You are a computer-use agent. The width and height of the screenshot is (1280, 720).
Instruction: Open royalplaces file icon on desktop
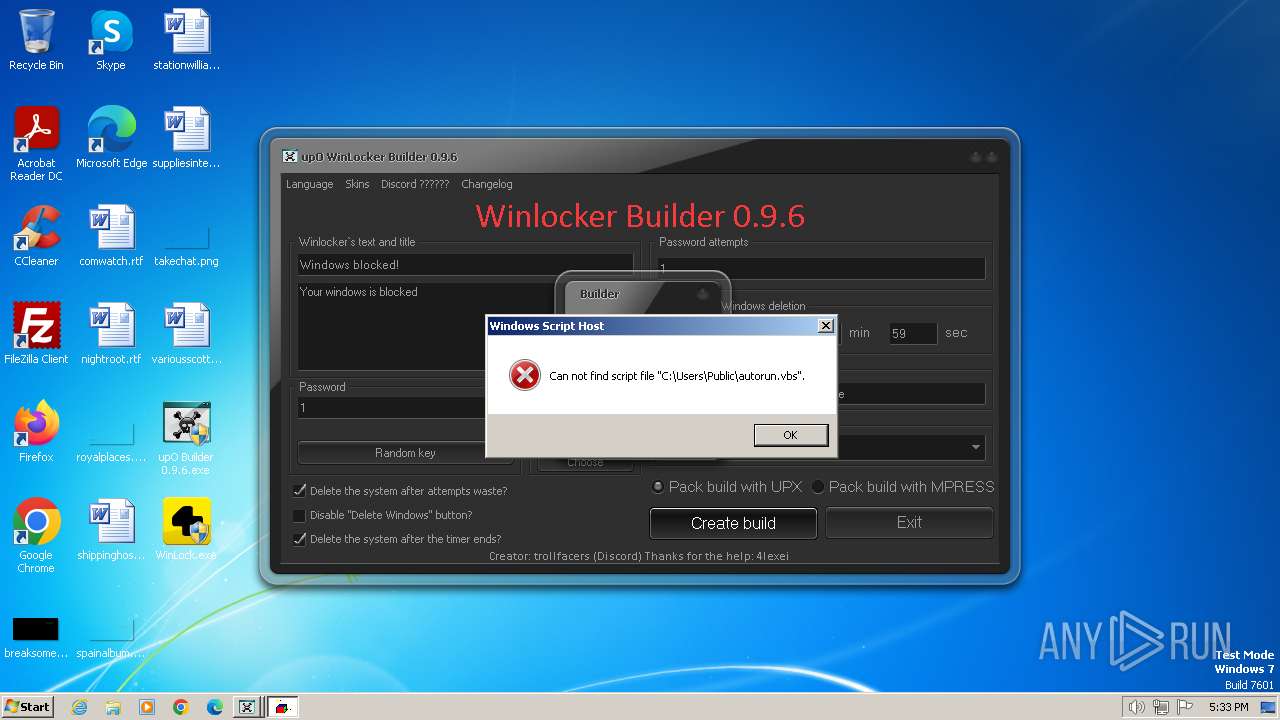coord(111,441)
